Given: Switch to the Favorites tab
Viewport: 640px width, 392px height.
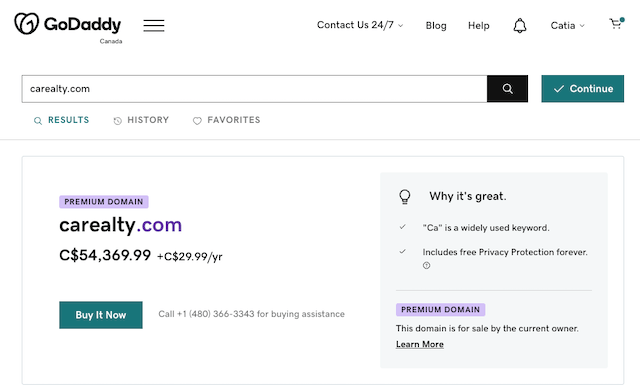Looking at the screenshot, I should (x=227, y=120).
